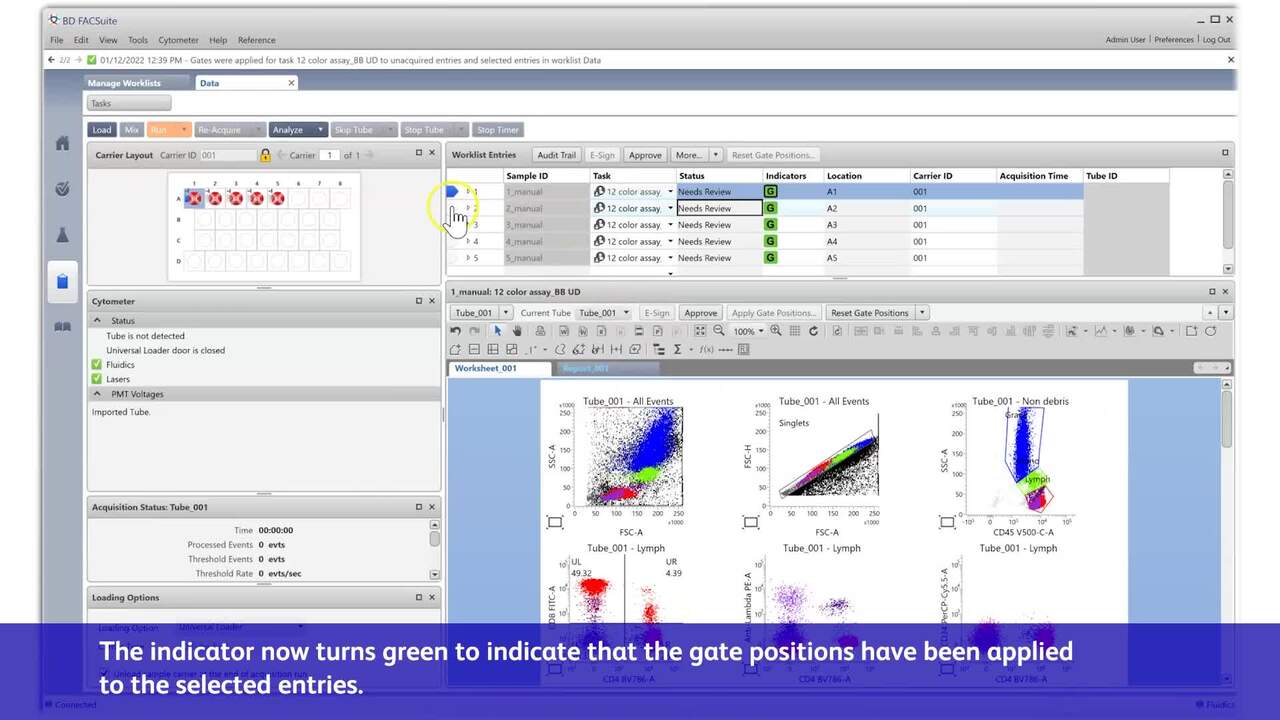The image size is (1280, 720).
Task: Select the arrow pointer tool
Action: [498, 331]
